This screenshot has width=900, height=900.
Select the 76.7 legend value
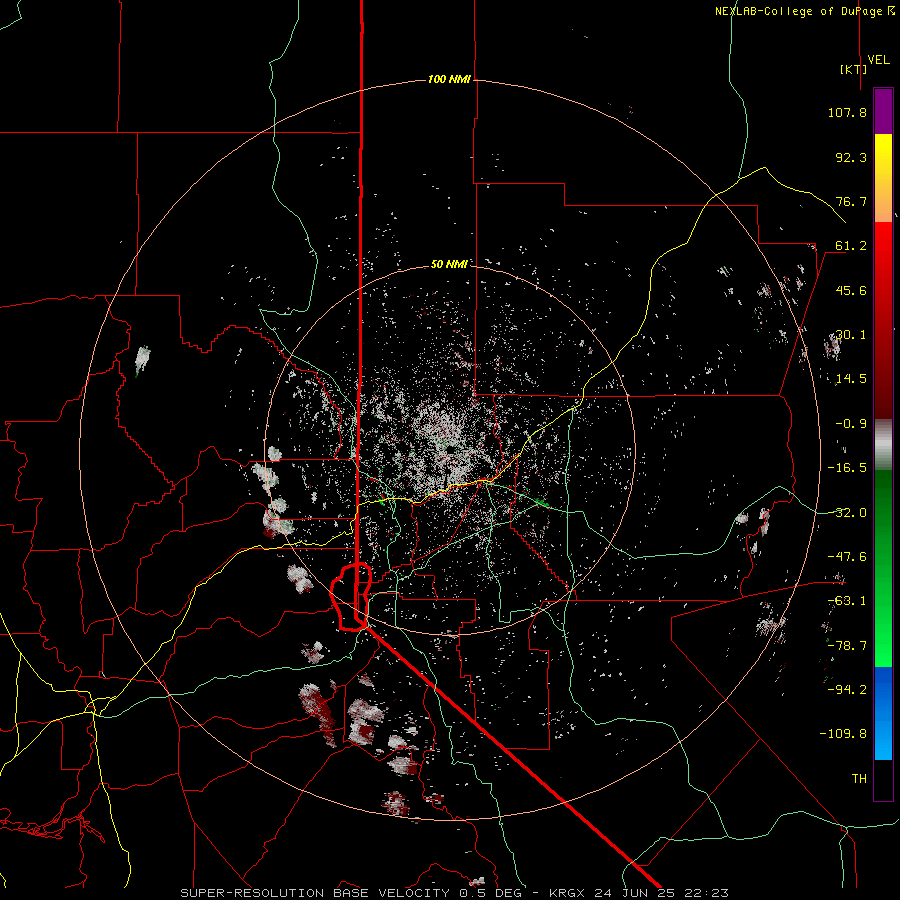(x=851, y=201)
